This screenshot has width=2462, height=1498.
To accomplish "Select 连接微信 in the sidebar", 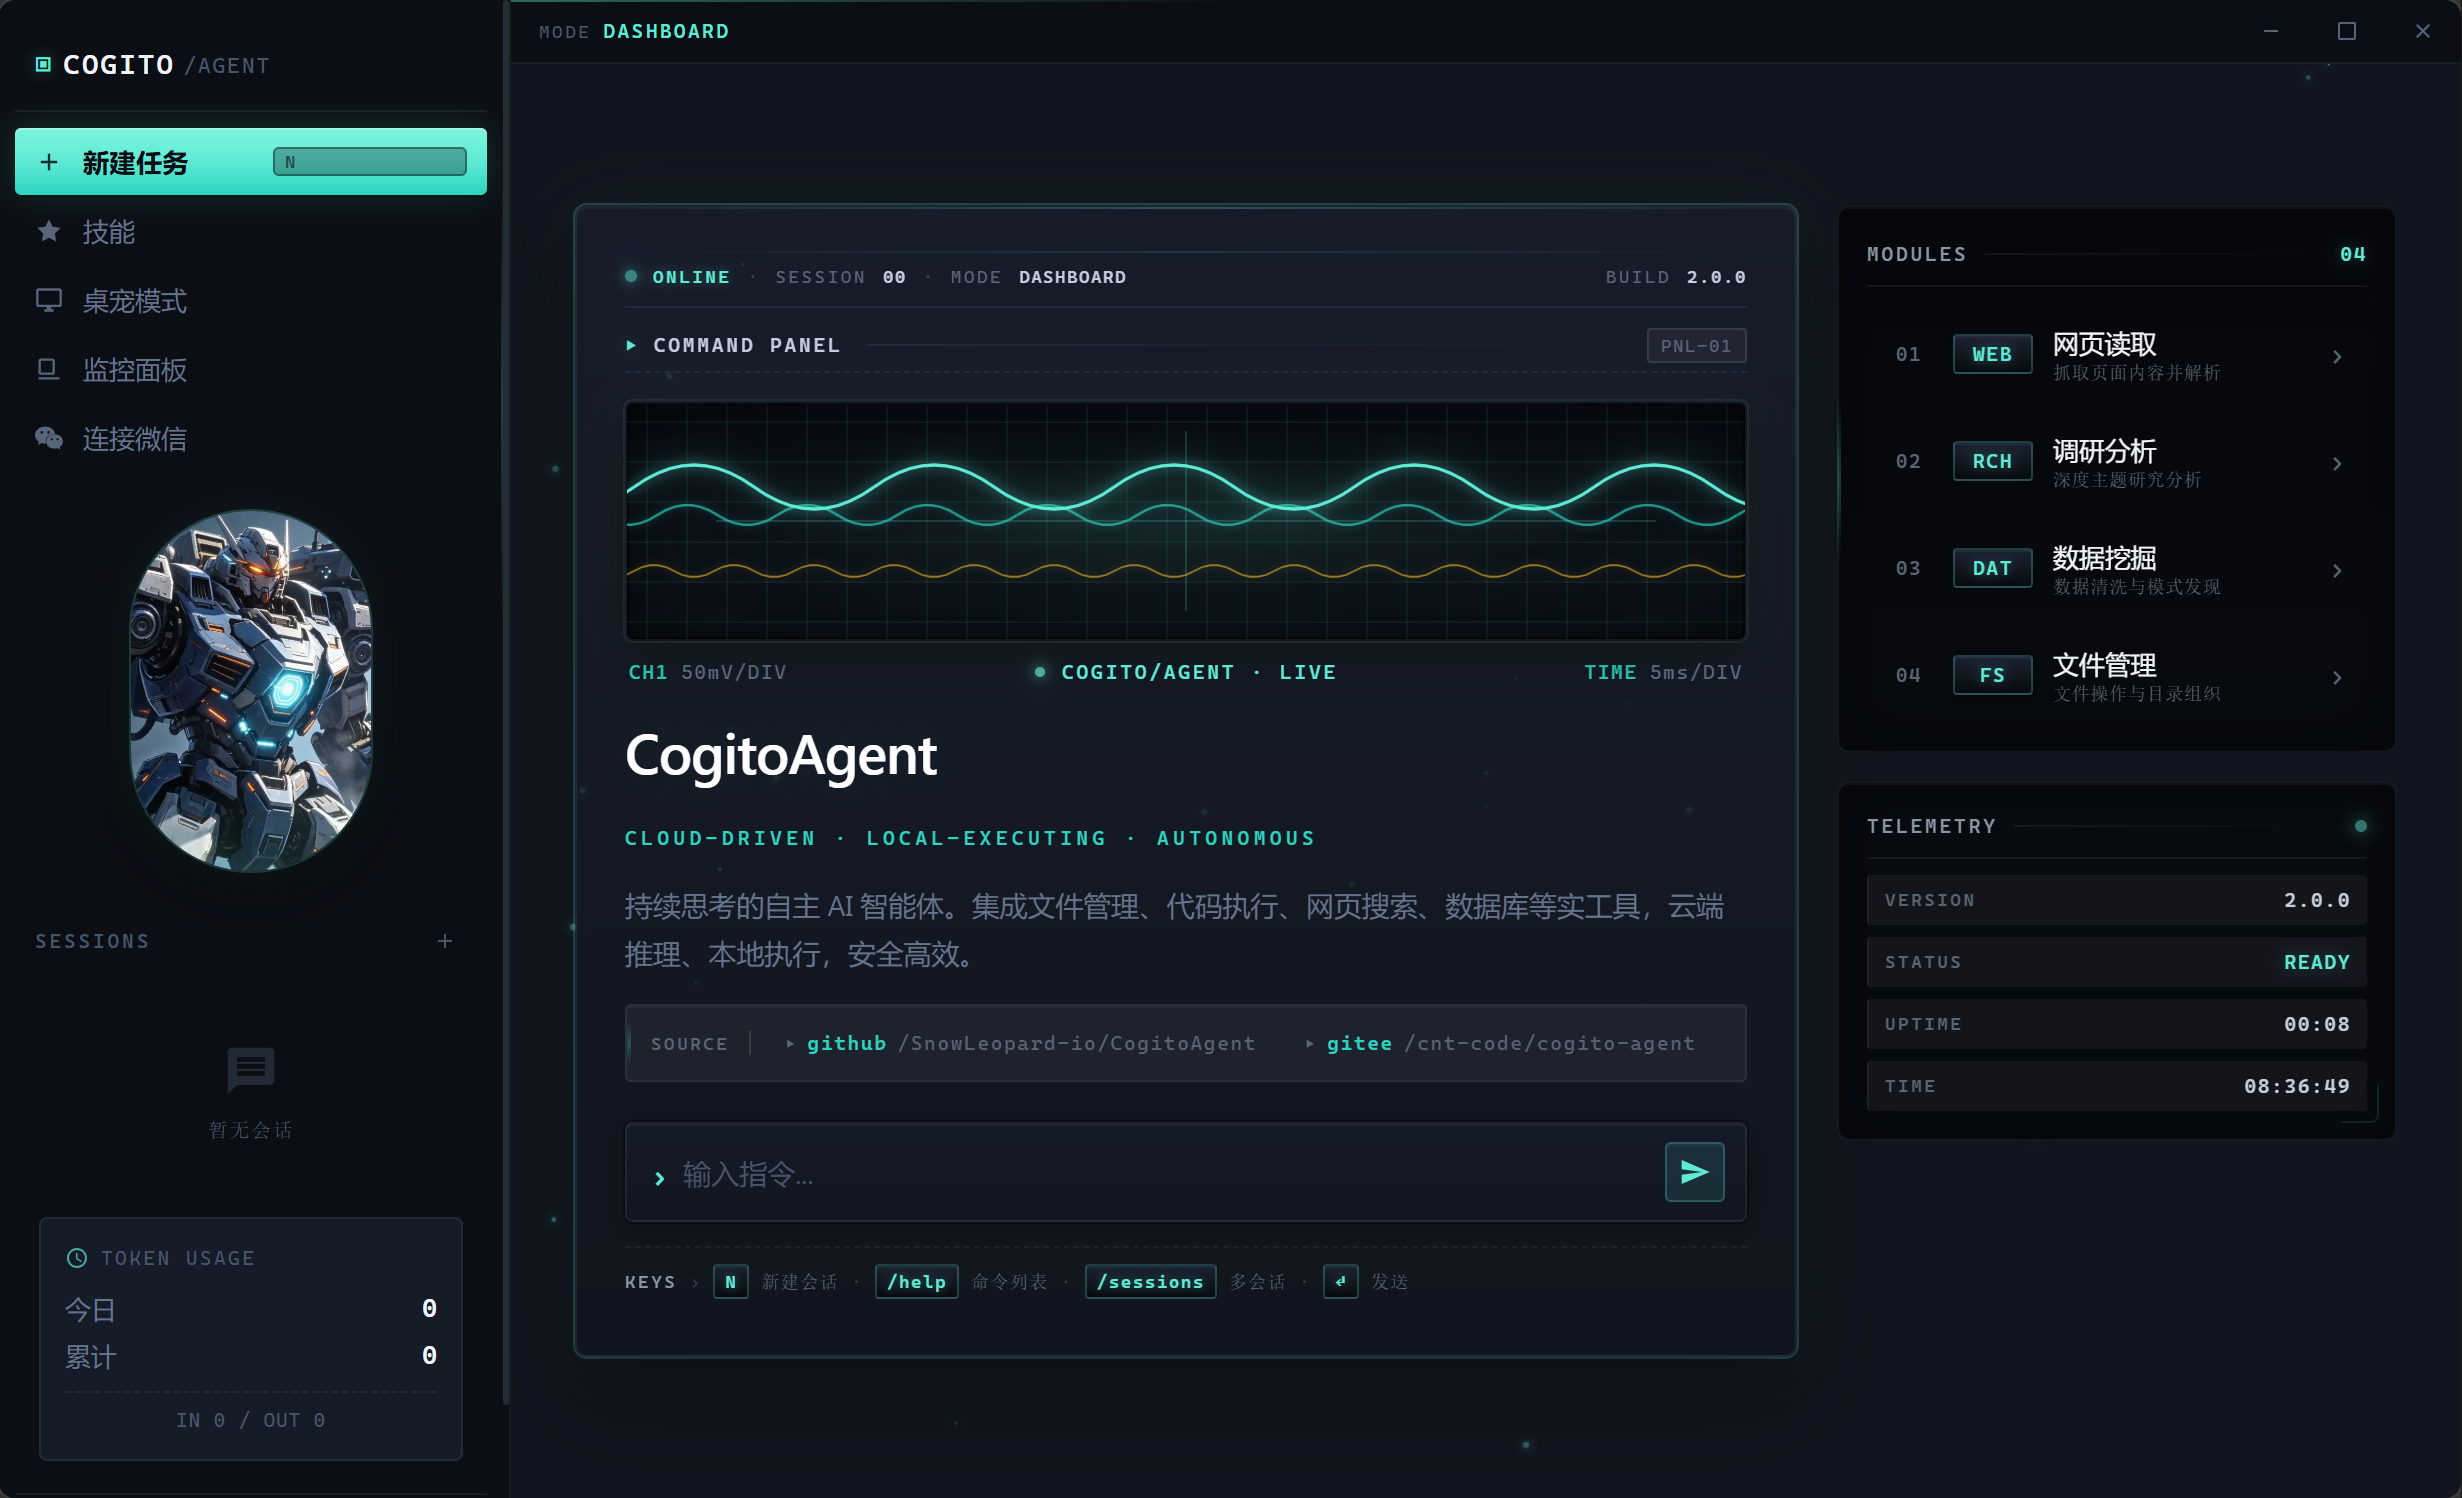I will (x=250, y=439).
